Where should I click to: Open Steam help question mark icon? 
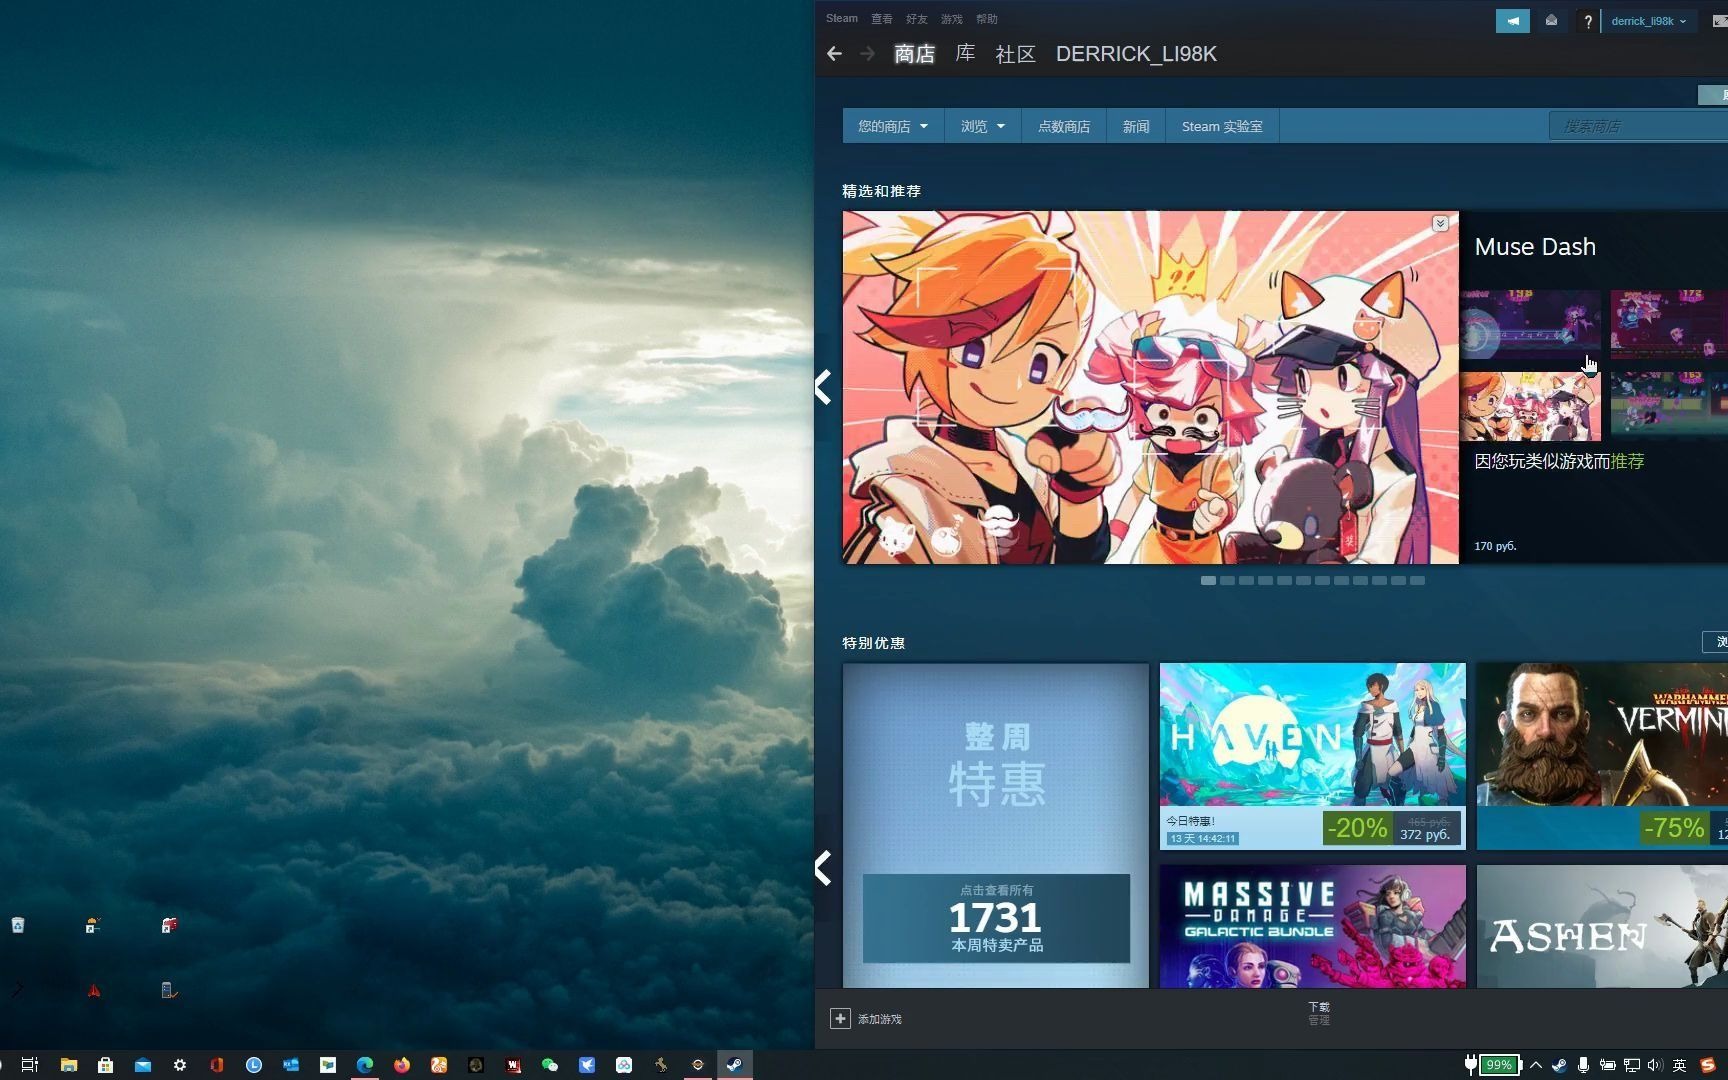click(1587, 21)
